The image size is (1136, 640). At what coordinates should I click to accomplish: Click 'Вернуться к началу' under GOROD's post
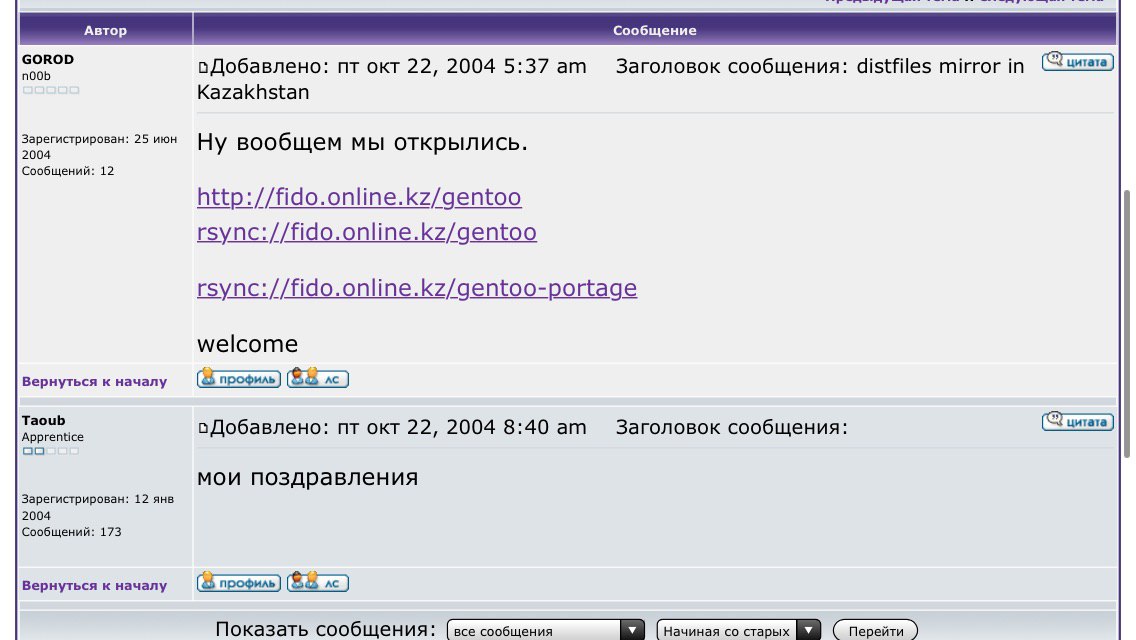pyautogui.click(x=94, y=381)
